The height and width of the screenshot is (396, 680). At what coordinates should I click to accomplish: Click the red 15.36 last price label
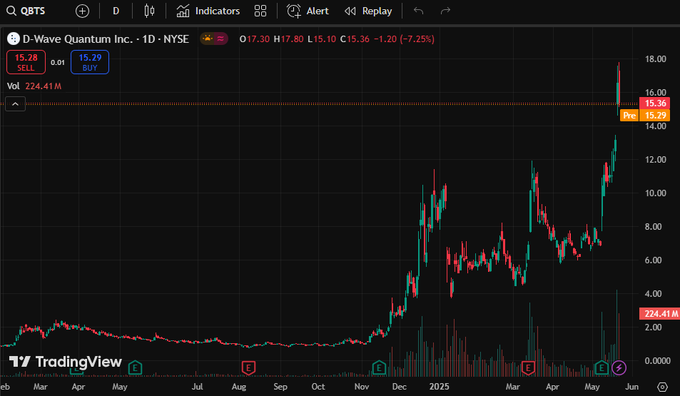(655, 103)
